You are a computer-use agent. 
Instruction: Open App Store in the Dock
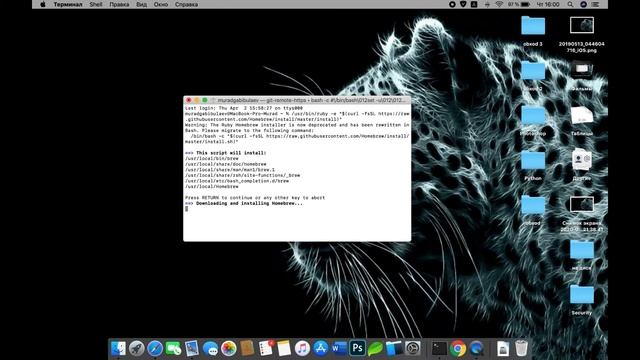321,349
